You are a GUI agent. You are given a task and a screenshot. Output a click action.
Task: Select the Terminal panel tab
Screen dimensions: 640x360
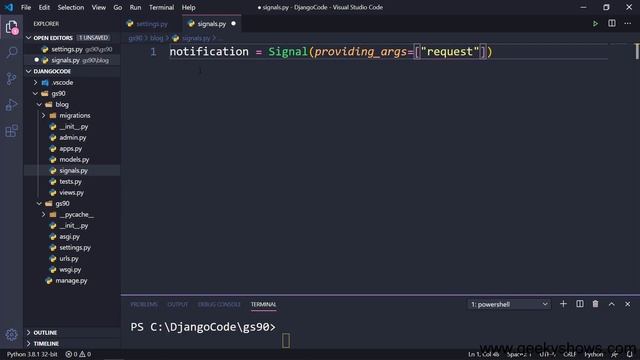(x=263, y=304)
